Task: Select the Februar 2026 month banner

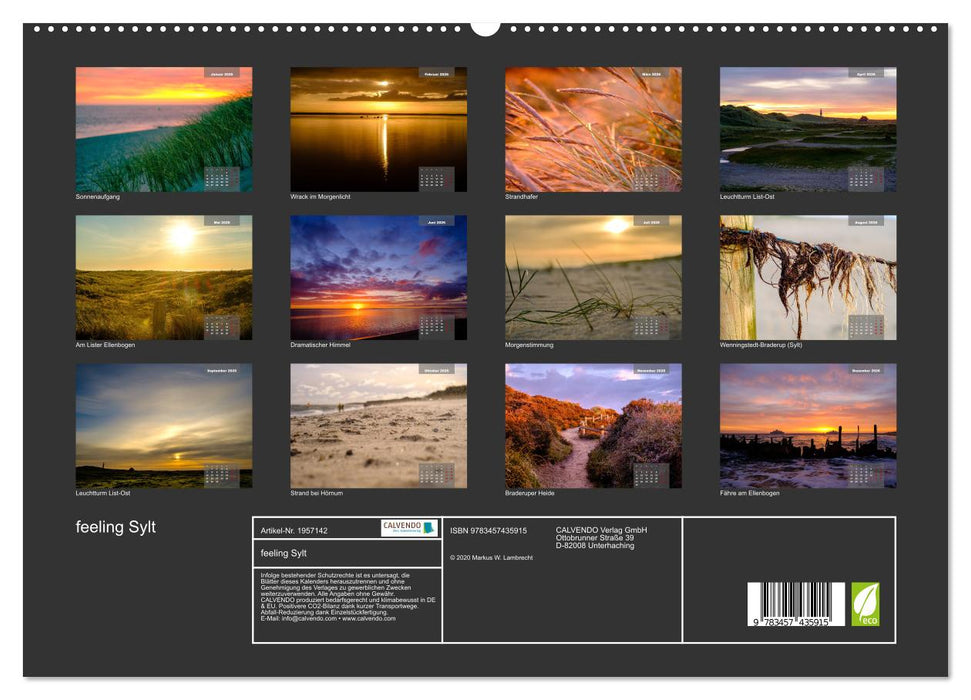Action: 434,73
